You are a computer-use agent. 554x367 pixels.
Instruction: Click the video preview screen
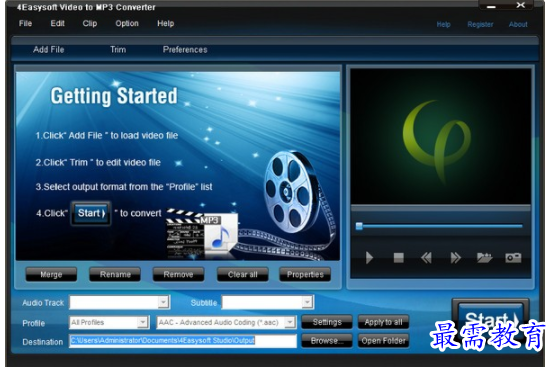(441, 136)
